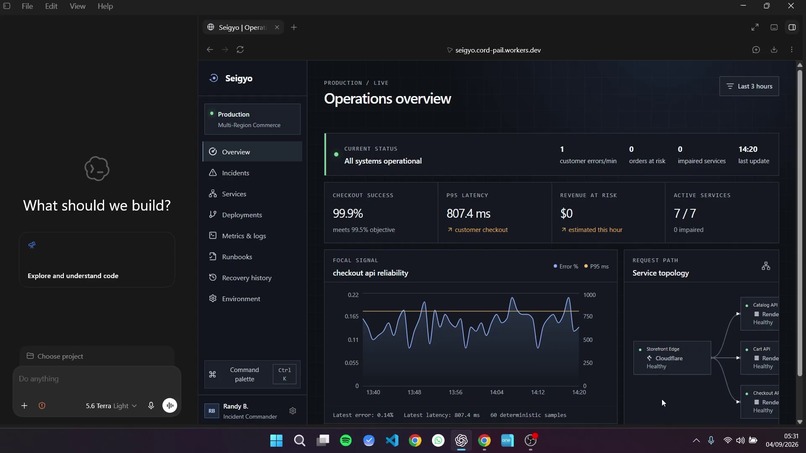
Task: Select the Catalog API topology node
Action: [x=759, y=314]
